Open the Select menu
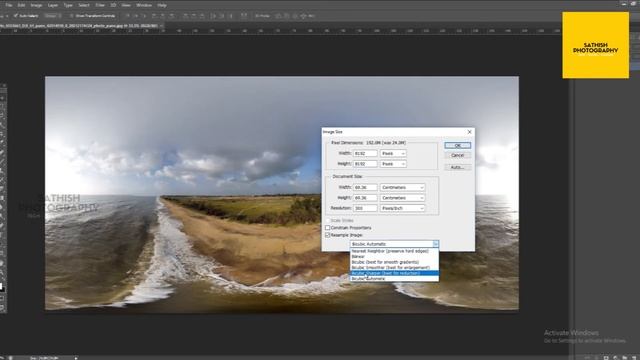This screenshot has height=360, width=640. pyautogui.click(x=84, y=5)
